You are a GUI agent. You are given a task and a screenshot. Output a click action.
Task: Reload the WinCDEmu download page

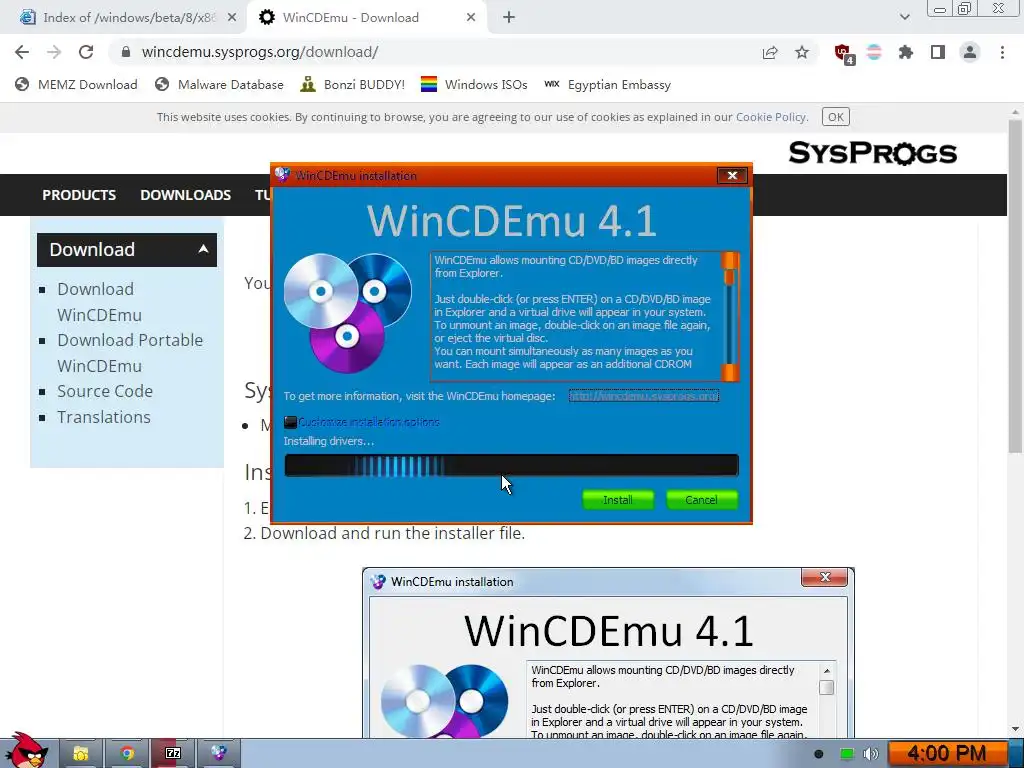(86, 52)
